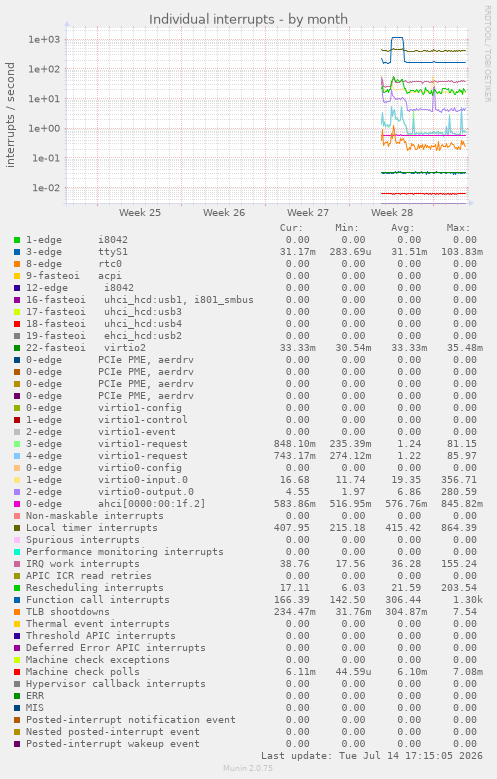Click the Week 25 x-axis label
The image size is (497, 779).
[140, 213]
